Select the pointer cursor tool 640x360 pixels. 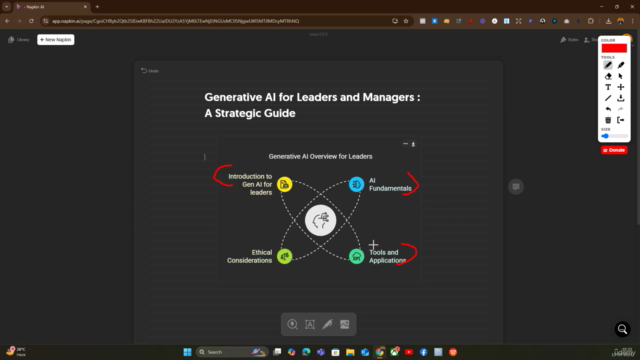(621, 76)
